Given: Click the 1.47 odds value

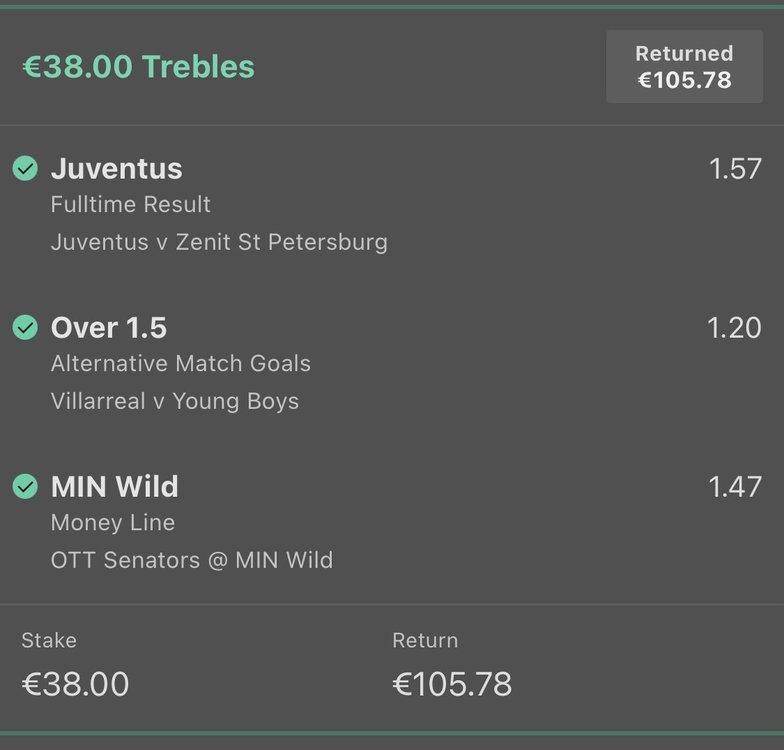Looking at the screenshot, I should [735, 487].
